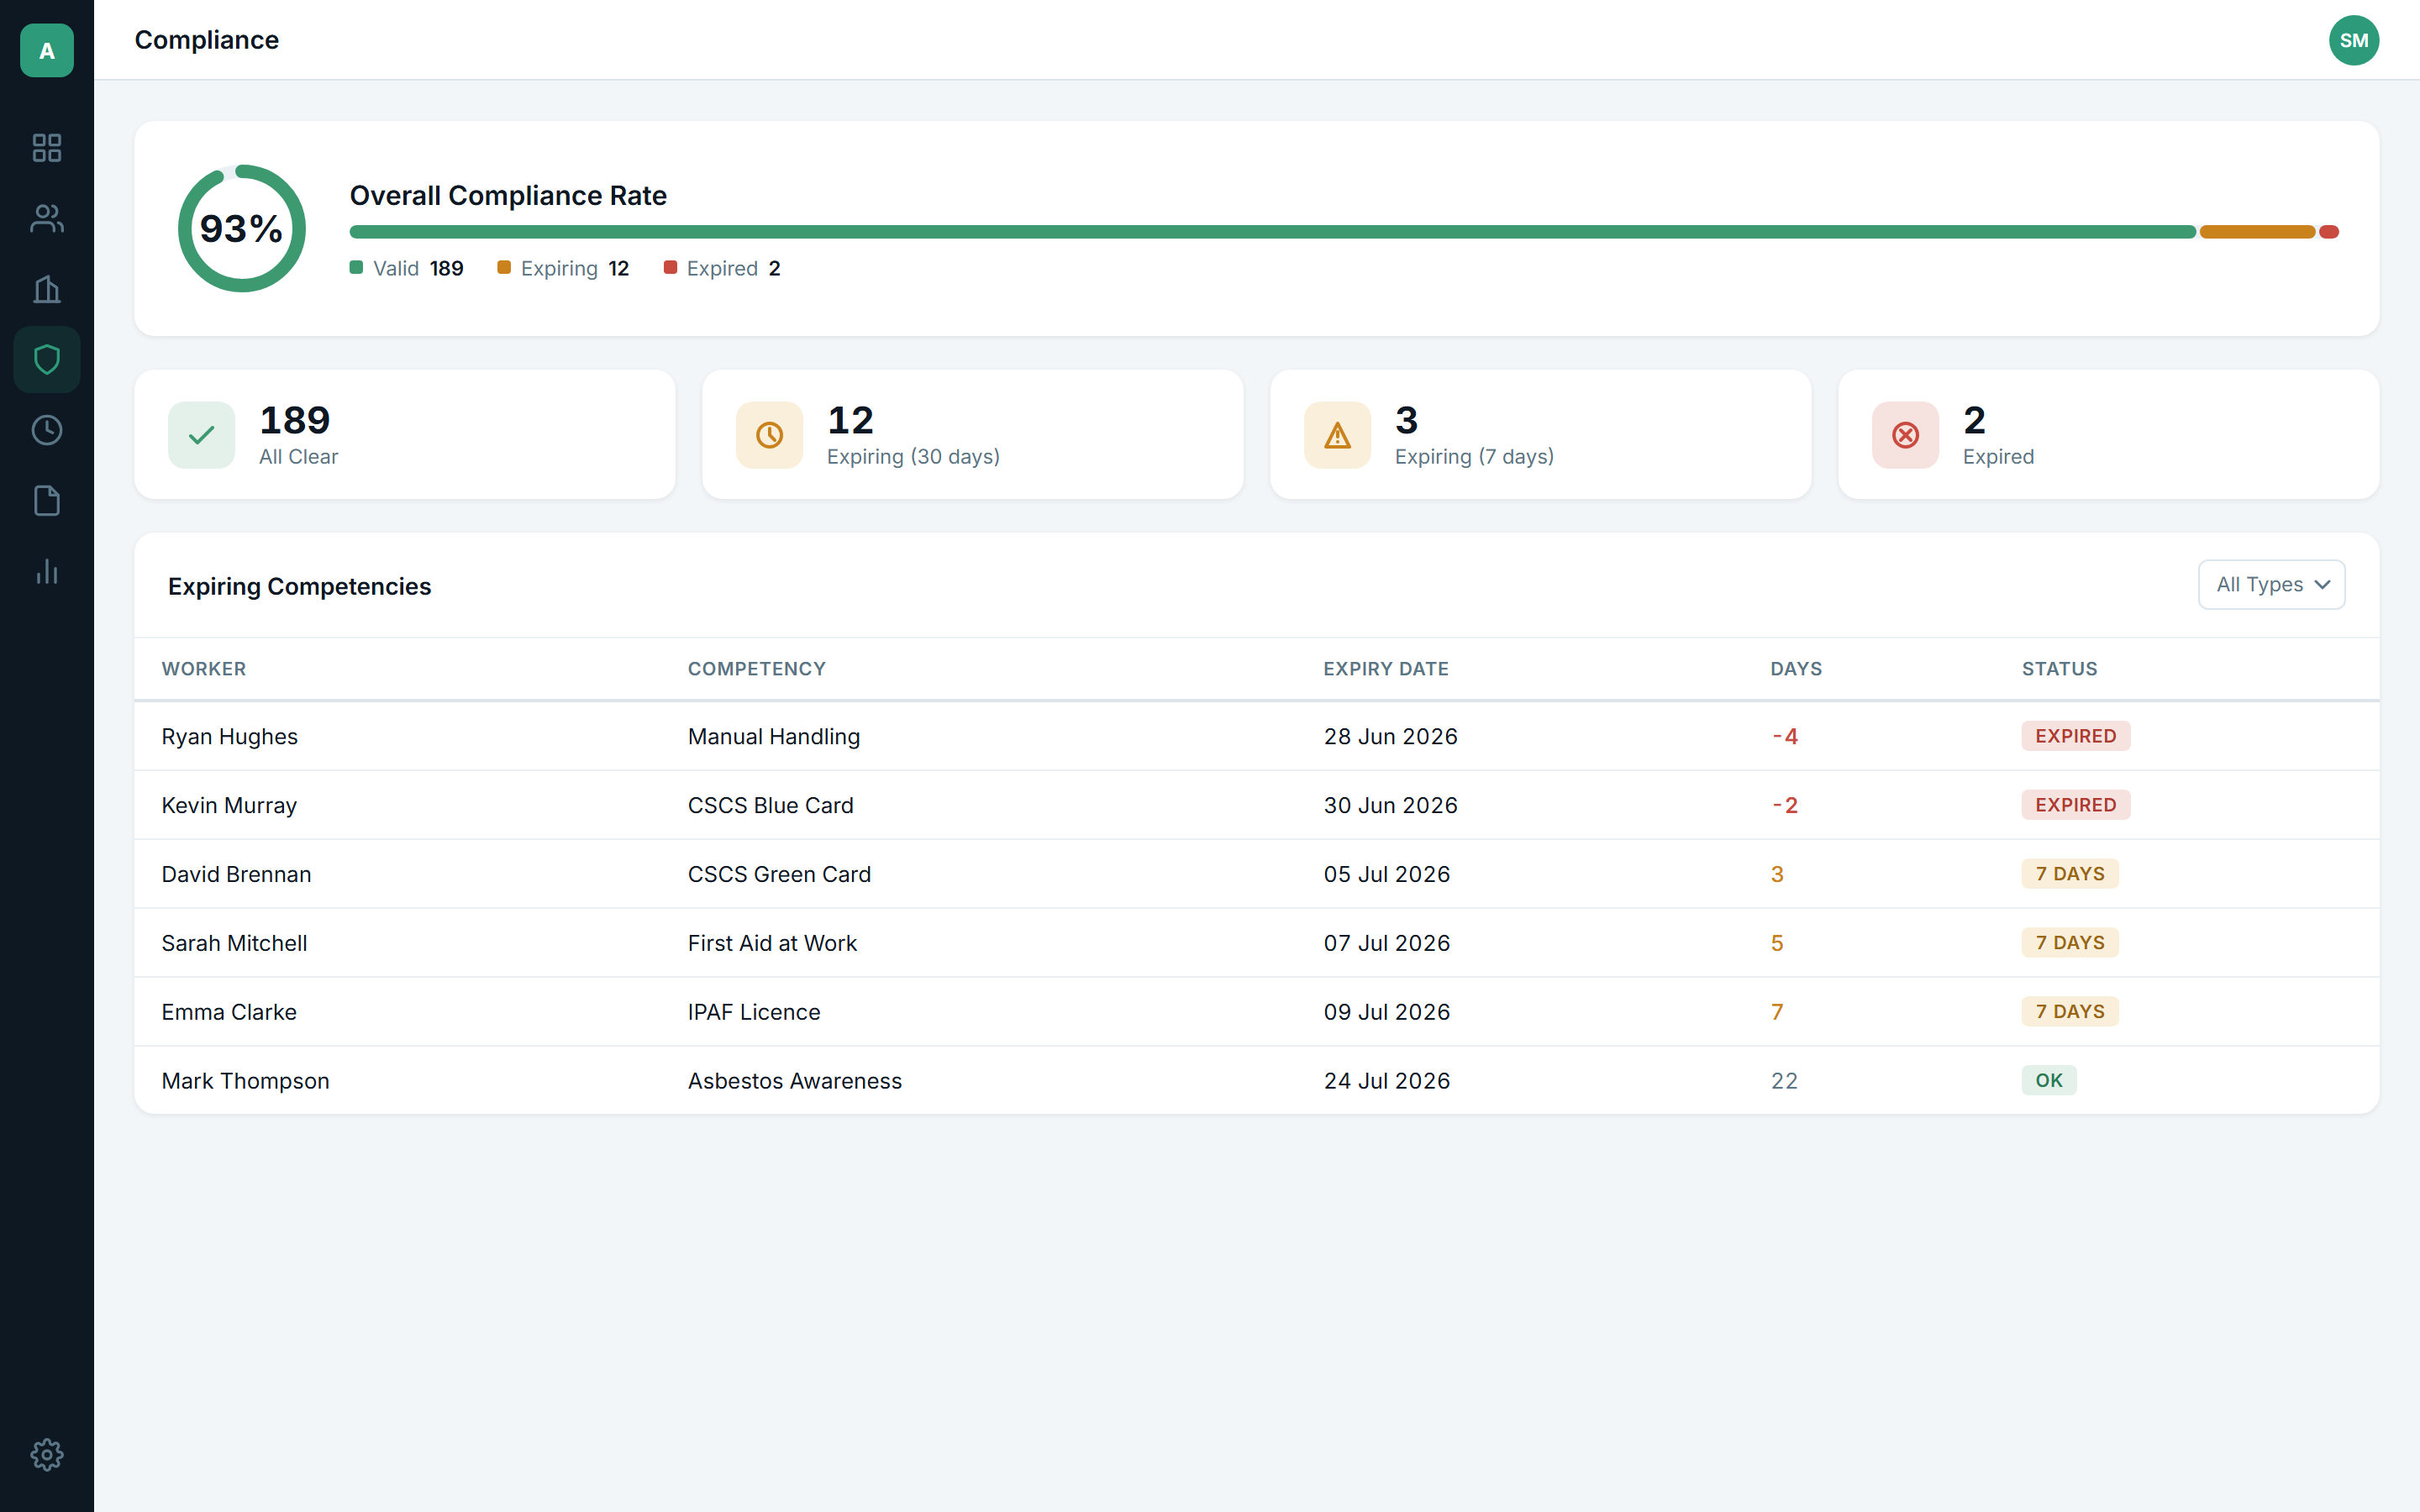2420x1512 pixels.
Task: Open the 189 All Clear card
Action: [x=405, y=435]
